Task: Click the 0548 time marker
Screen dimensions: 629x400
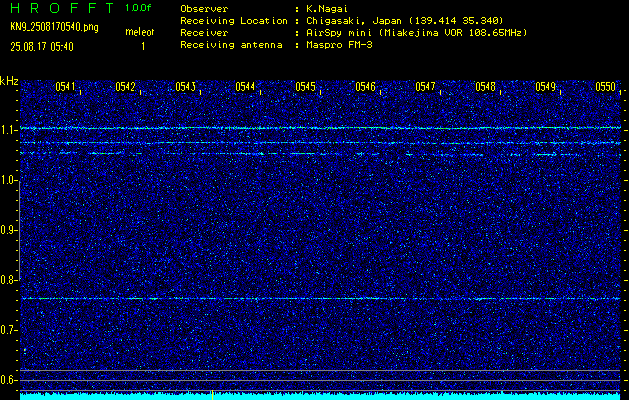Action: [x=485, y=87]
